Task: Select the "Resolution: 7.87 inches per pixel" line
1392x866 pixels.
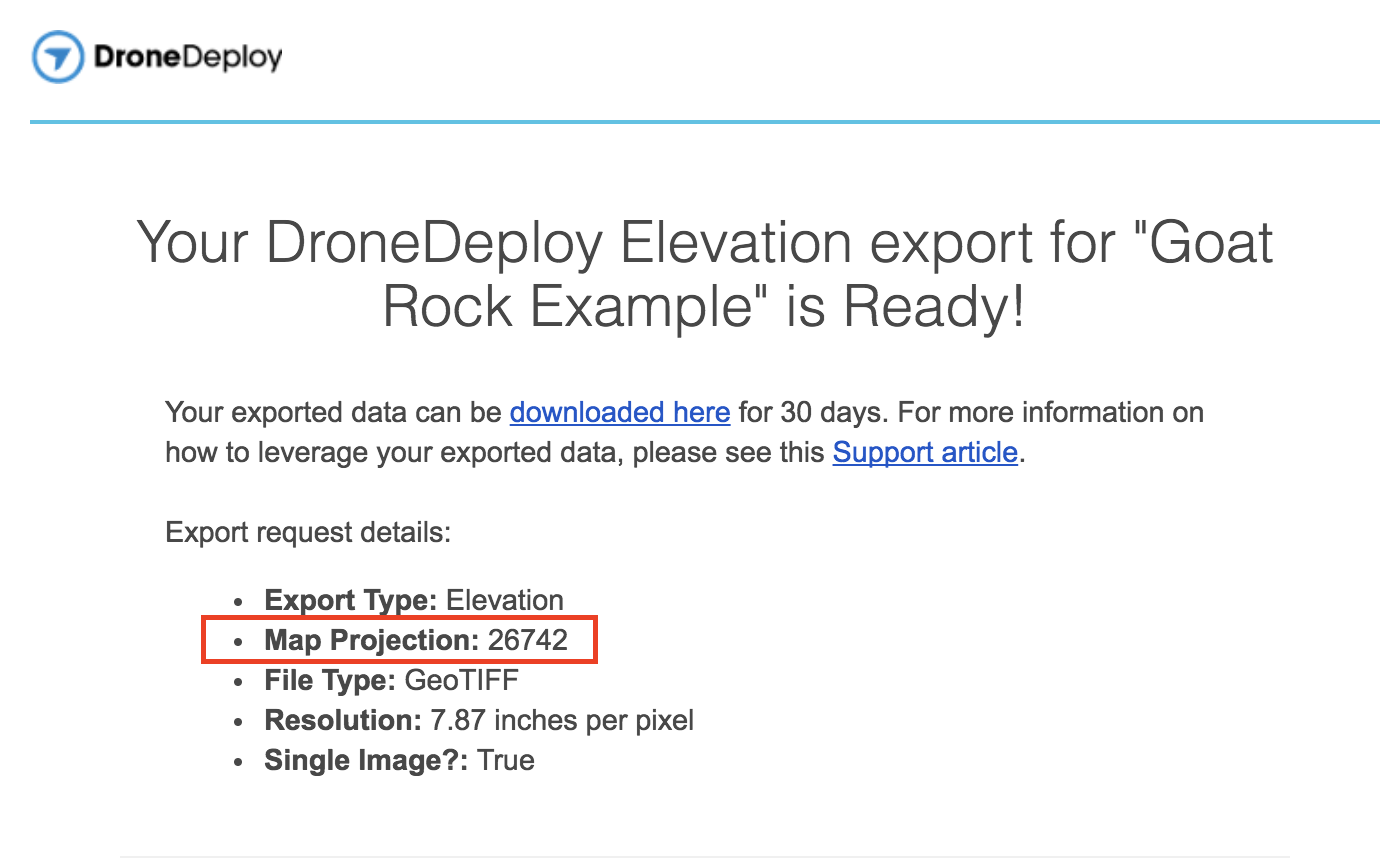Action: point(479,720)
